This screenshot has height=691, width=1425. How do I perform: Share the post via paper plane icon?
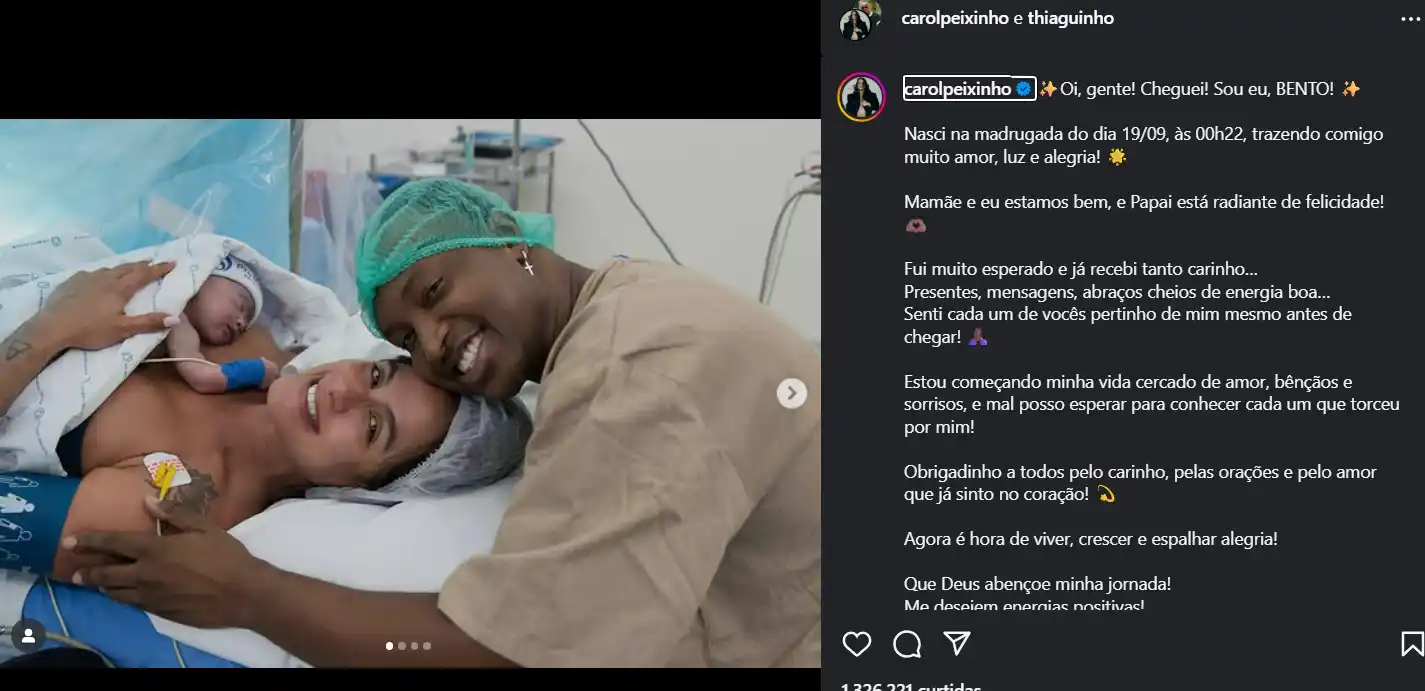(x=957, y=643)
